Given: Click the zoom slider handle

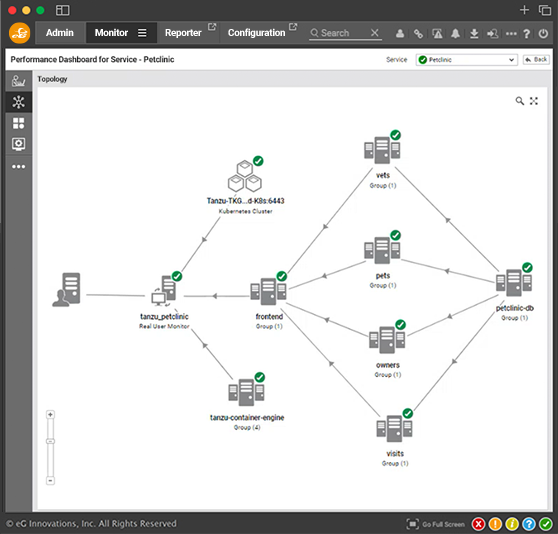Looking at the screenshot, I should [50, 441].
